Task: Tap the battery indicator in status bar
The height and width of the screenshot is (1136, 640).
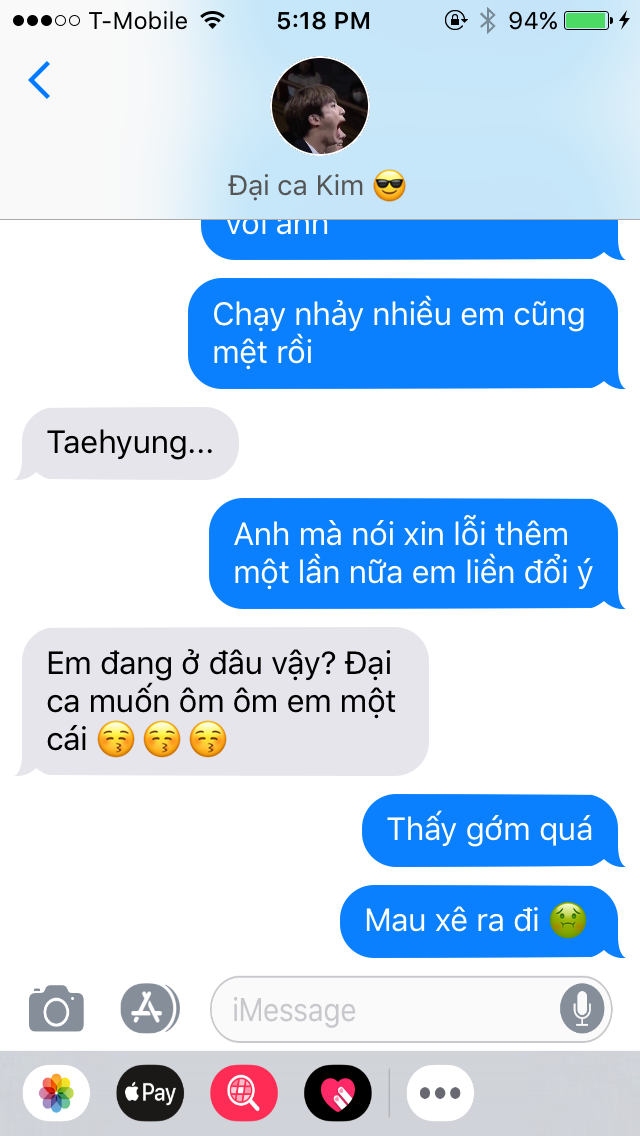Action: click(x=589, y=21)
